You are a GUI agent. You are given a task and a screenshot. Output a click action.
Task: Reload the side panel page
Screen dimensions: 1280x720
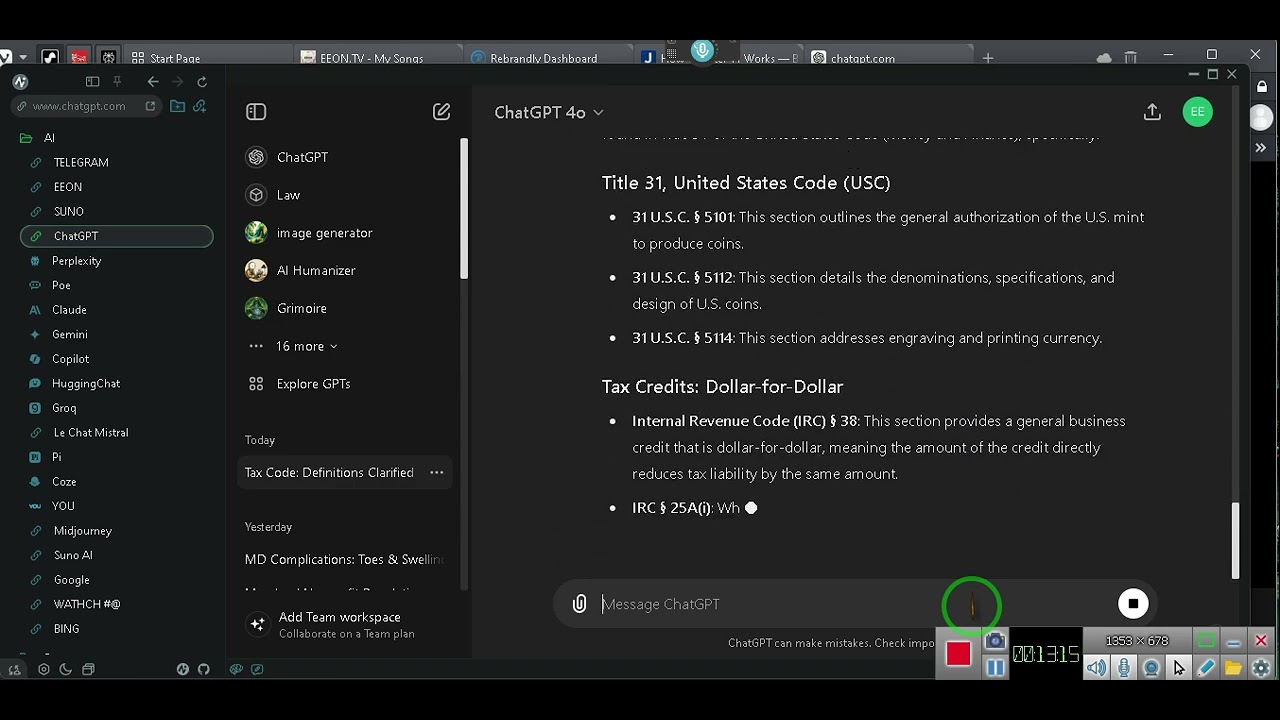pos(202,82)
